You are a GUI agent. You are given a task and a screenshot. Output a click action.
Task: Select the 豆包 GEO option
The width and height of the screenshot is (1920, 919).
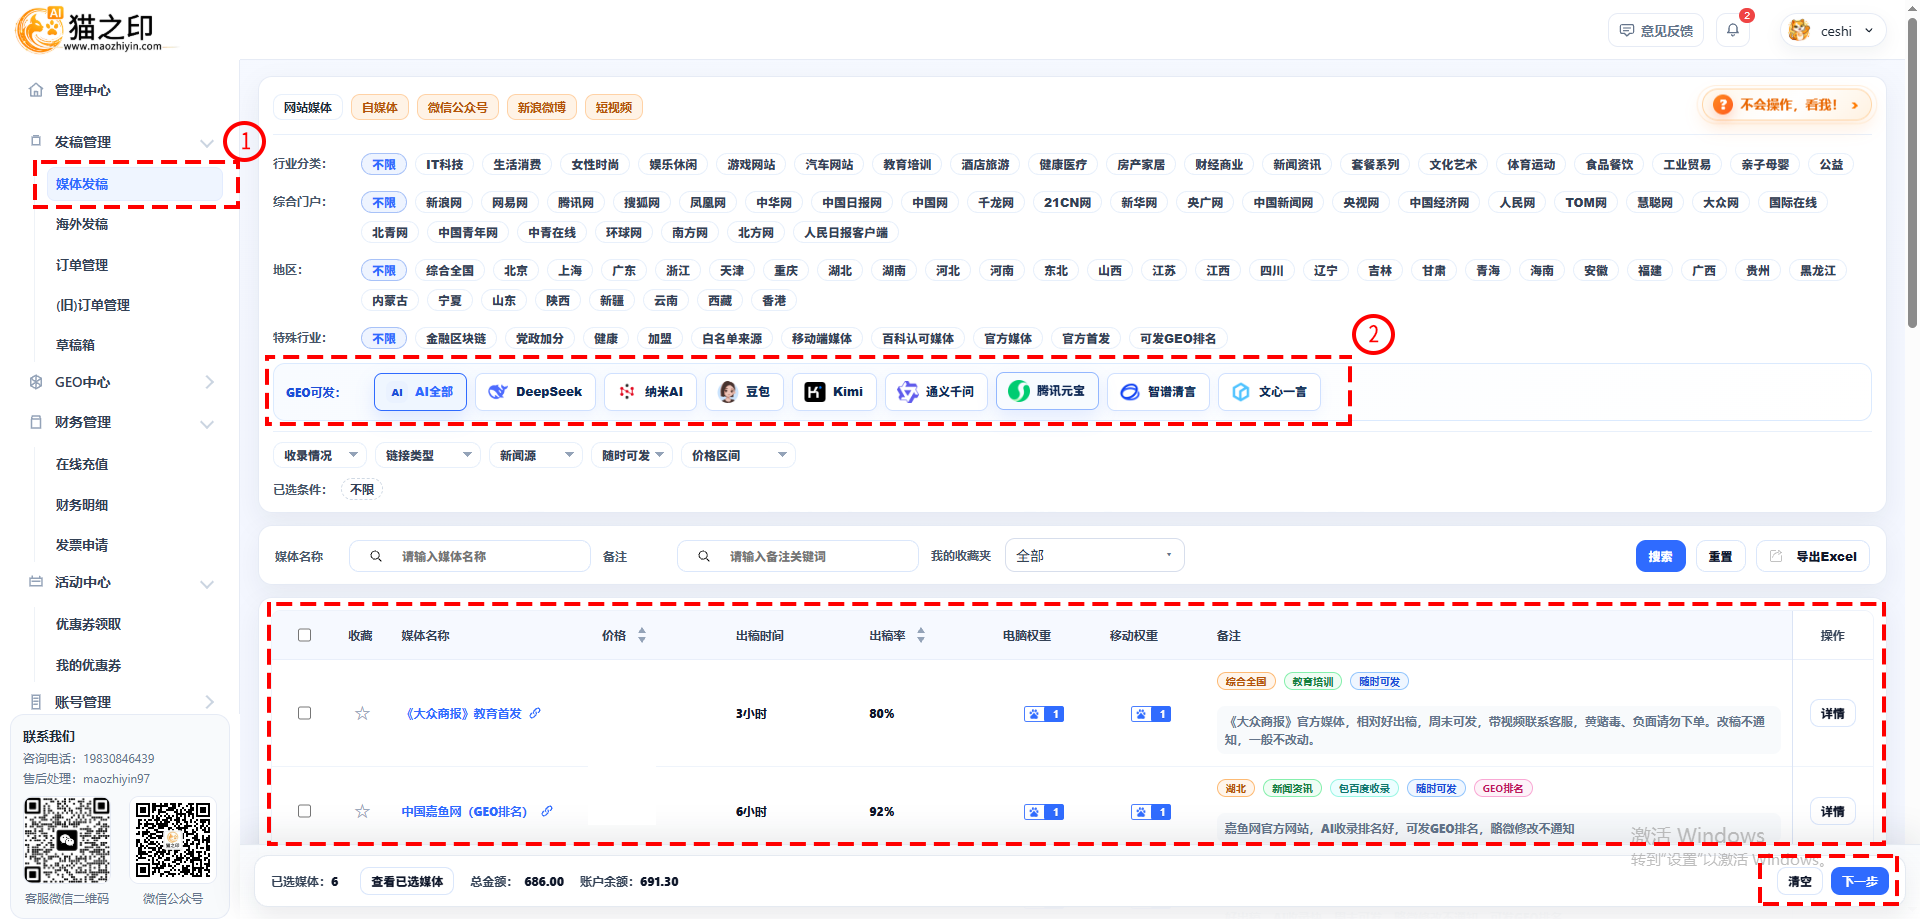745,392
